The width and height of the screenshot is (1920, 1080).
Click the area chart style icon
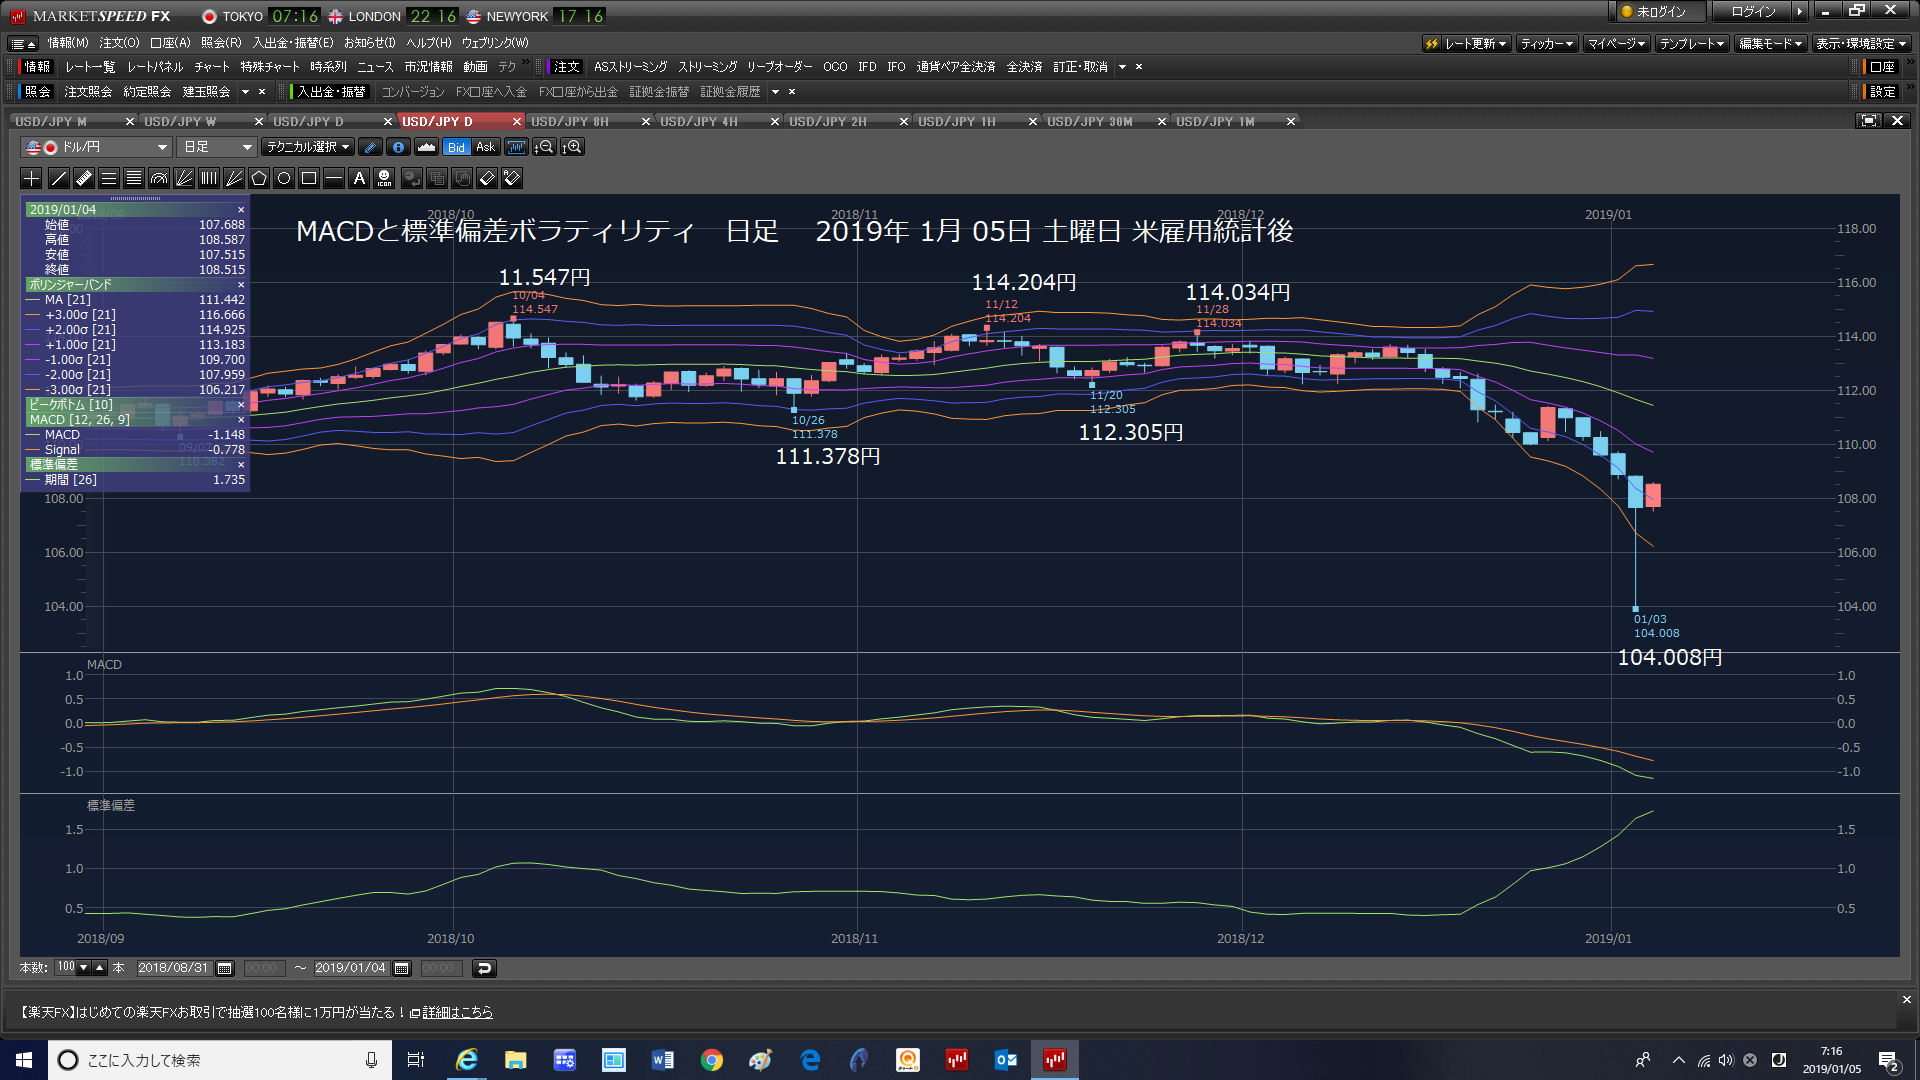427,147
